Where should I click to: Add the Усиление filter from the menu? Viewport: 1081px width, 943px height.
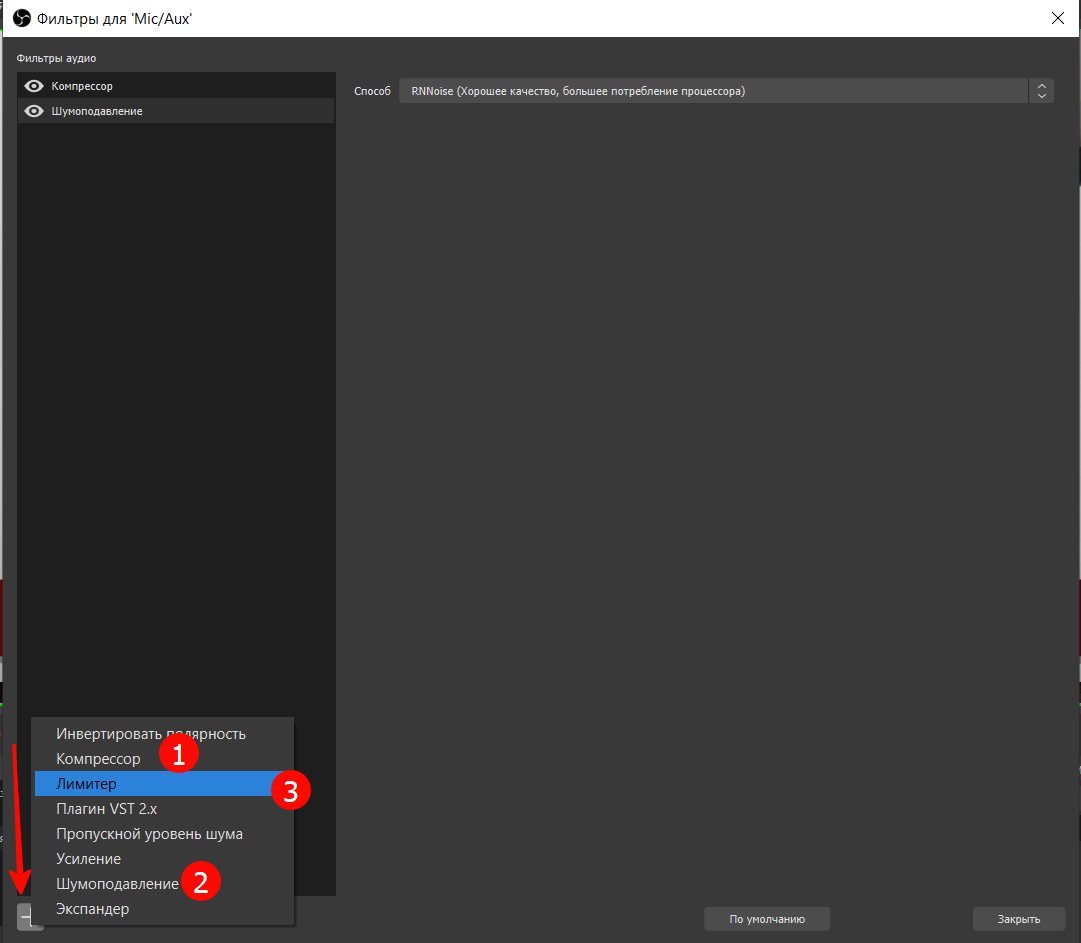pos(88,859)
